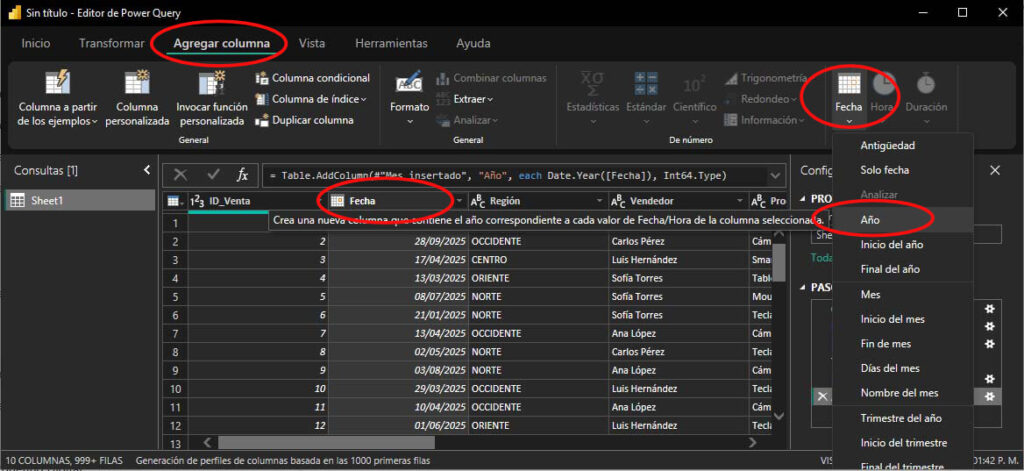1024x471 pixels.
Task: Close the query settings pane
Action: pos(995,171)
